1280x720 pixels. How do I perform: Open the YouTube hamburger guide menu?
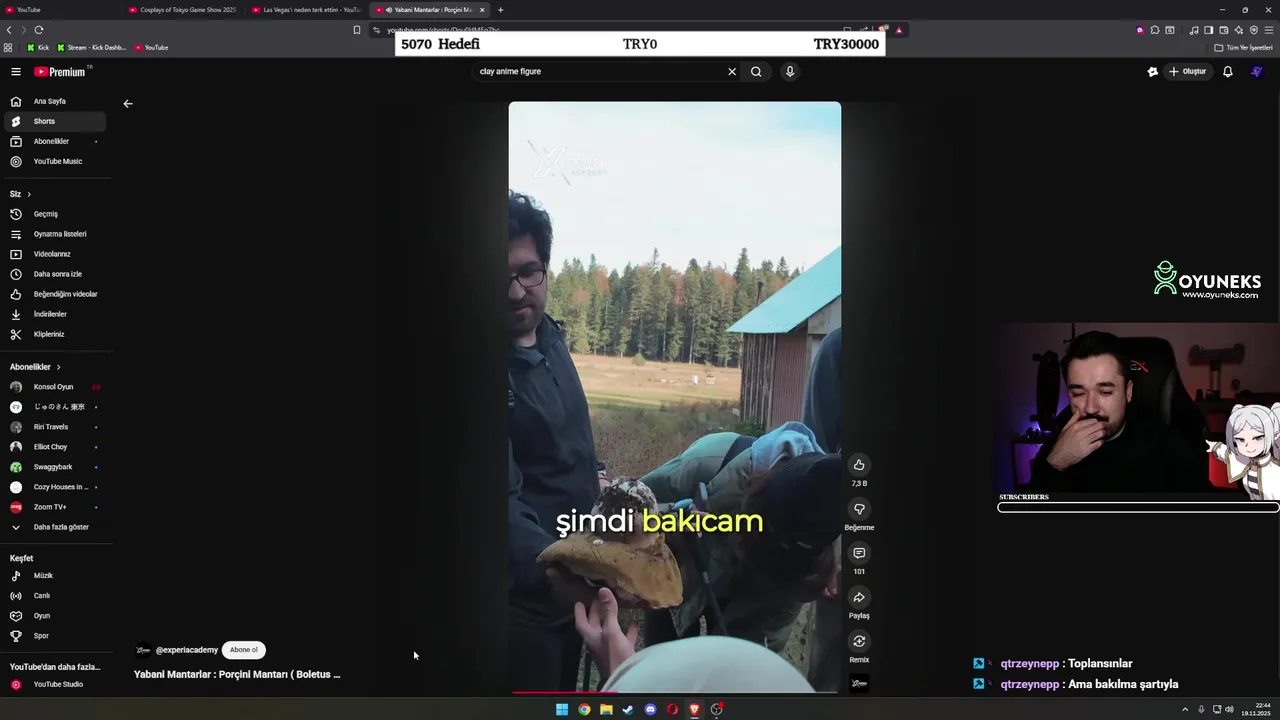[16, 72]
